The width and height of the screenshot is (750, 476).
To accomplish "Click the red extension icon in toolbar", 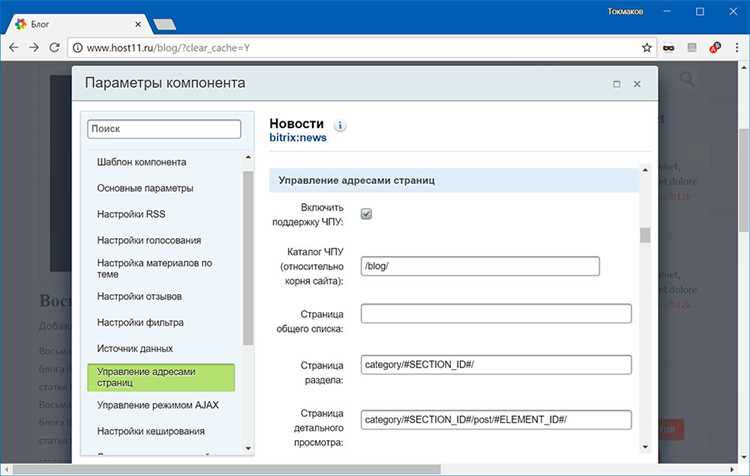I will coord(715,48).
